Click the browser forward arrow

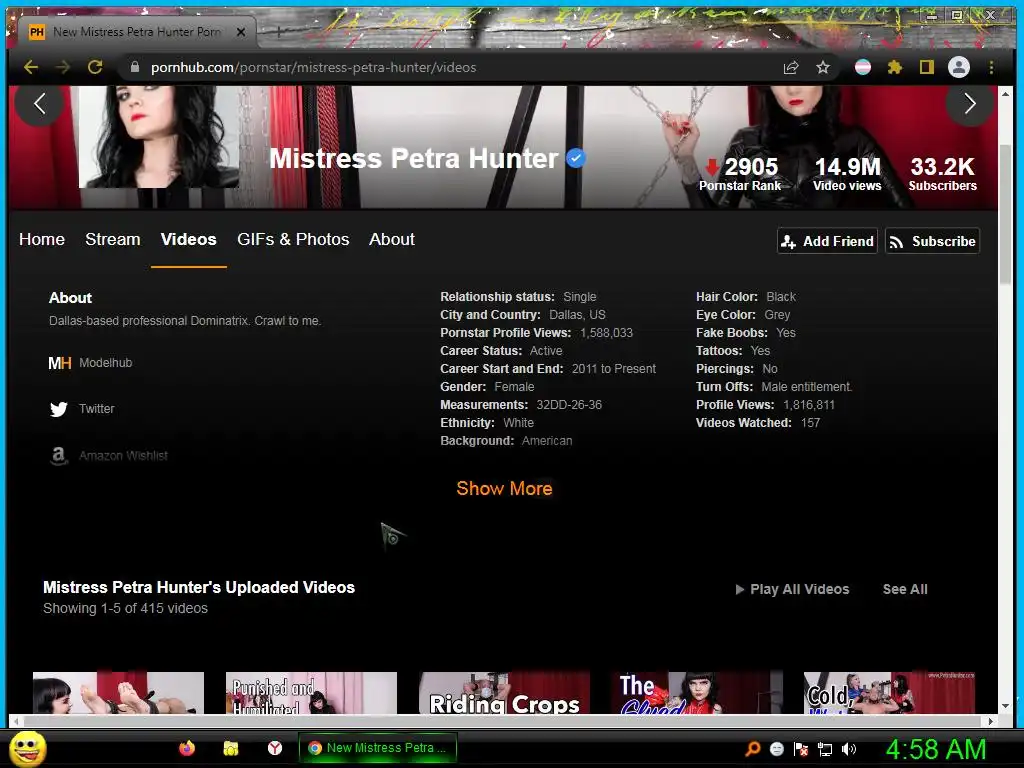click(x=63, y=67)
